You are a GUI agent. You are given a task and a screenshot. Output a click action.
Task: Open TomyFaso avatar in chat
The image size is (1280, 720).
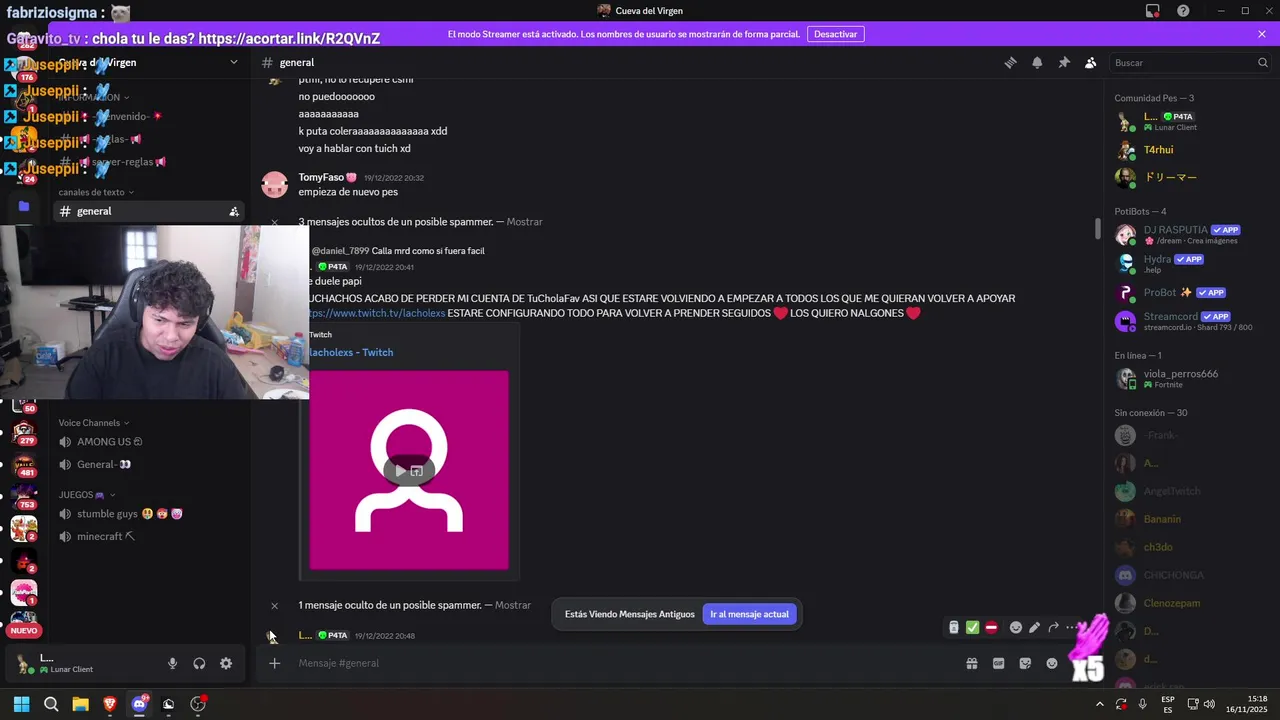point(274,184)
